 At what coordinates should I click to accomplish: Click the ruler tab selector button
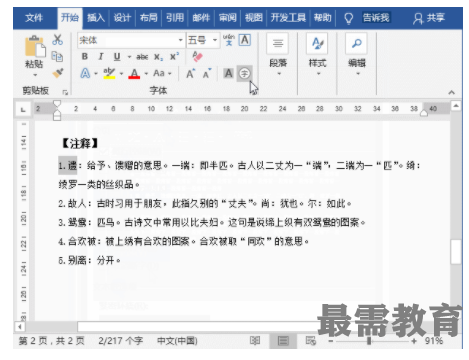[23, 109]
